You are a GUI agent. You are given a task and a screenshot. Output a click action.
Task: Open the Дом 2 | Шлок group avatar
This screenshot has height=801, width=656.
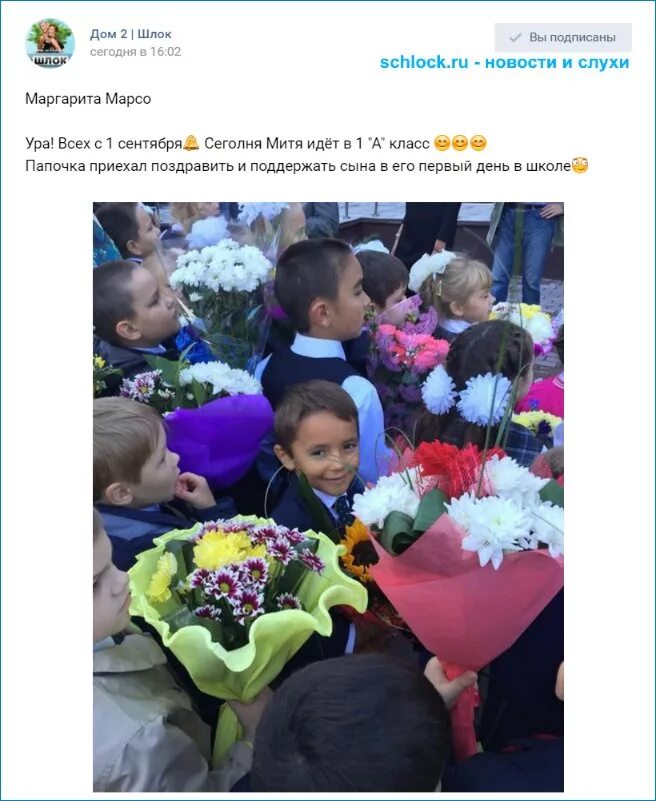coord(50,43)
